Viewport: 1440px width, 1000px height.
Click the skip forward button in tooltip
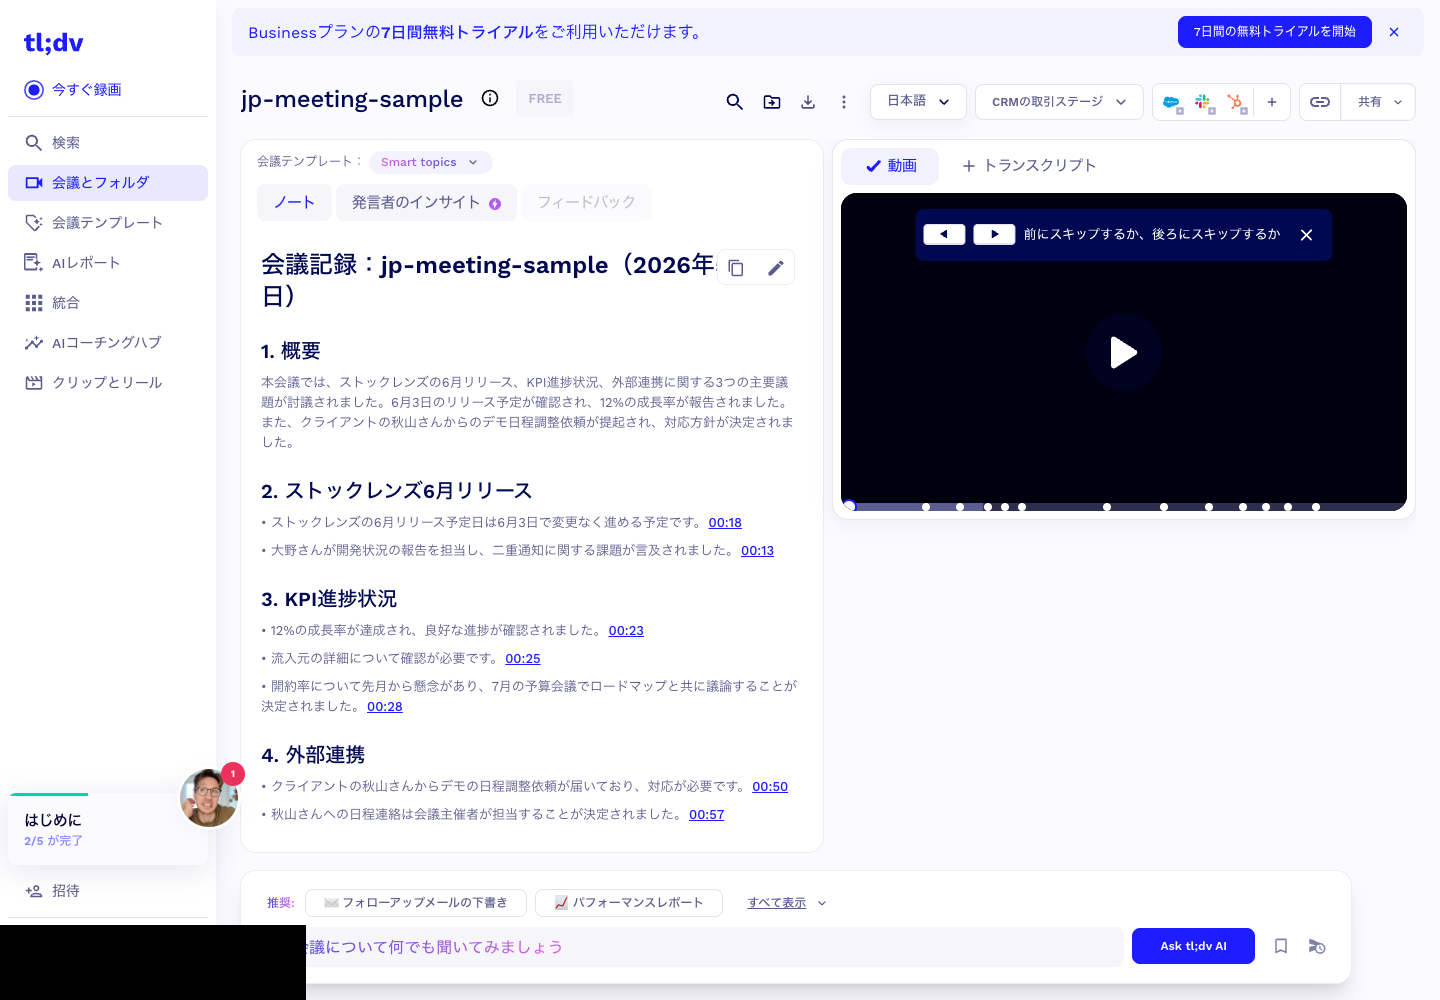click(994, 234)
